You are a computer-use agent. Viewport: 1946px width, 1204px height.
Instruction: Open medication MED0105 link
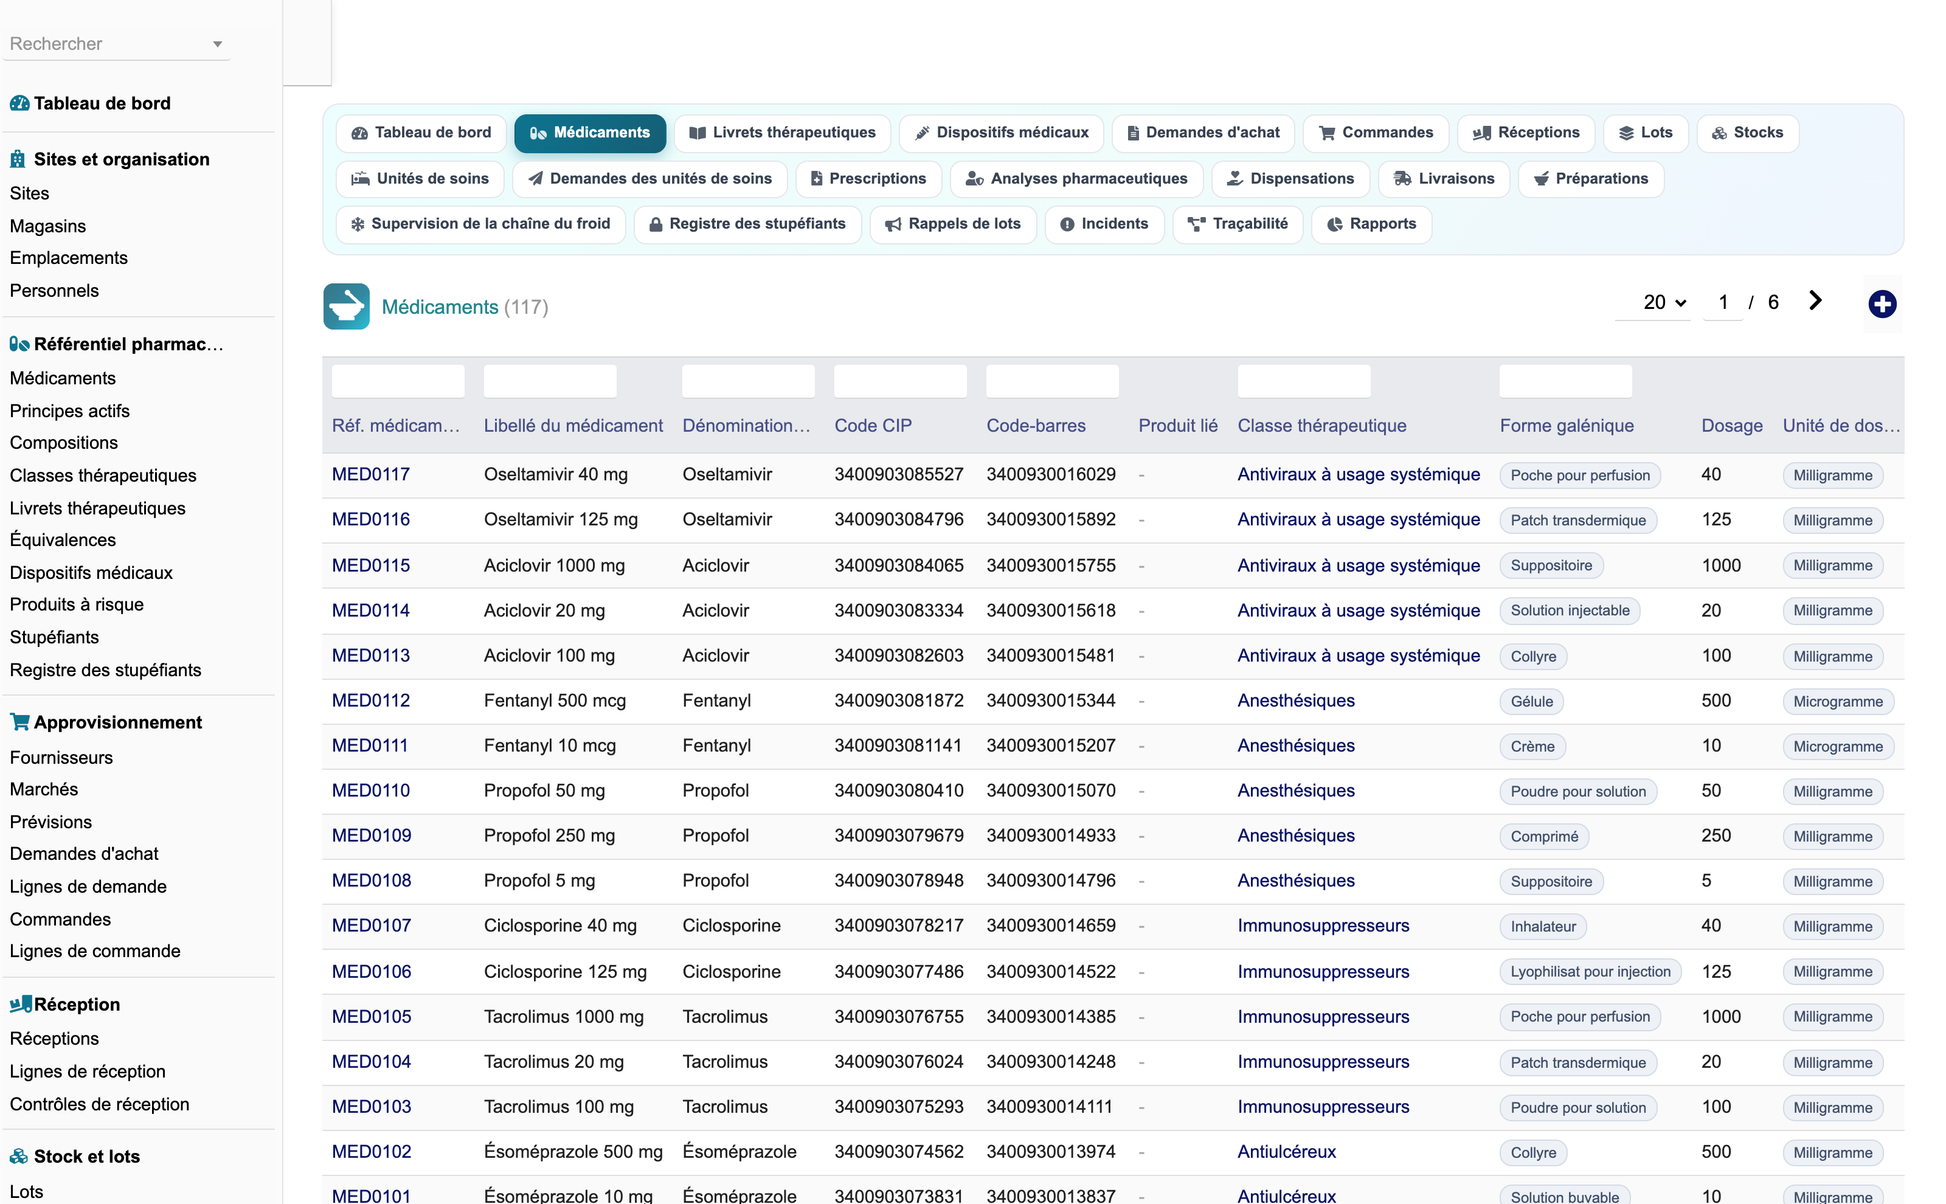tap(371, 1016)
